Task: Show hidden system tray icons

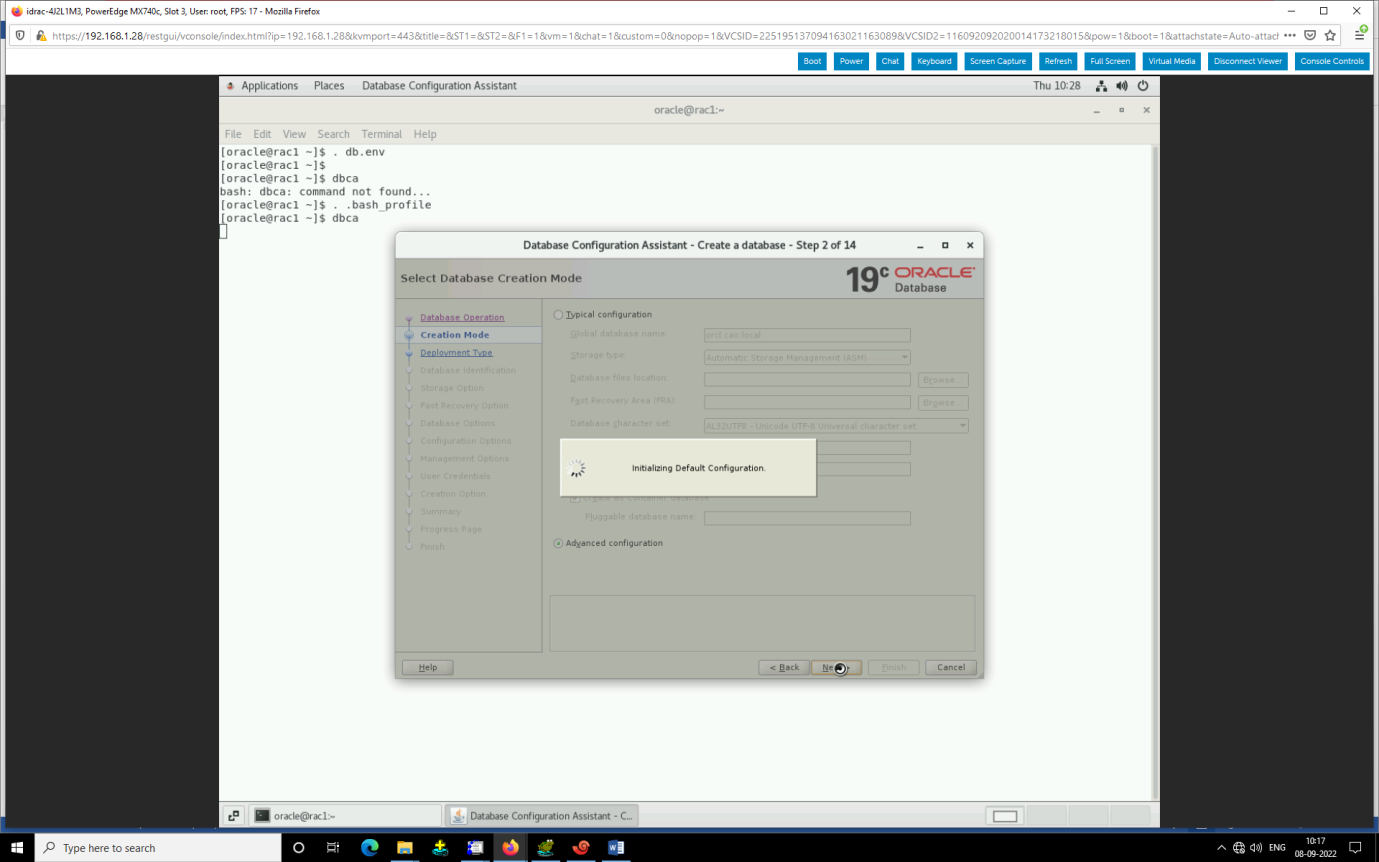Action: click(1221, 848)
